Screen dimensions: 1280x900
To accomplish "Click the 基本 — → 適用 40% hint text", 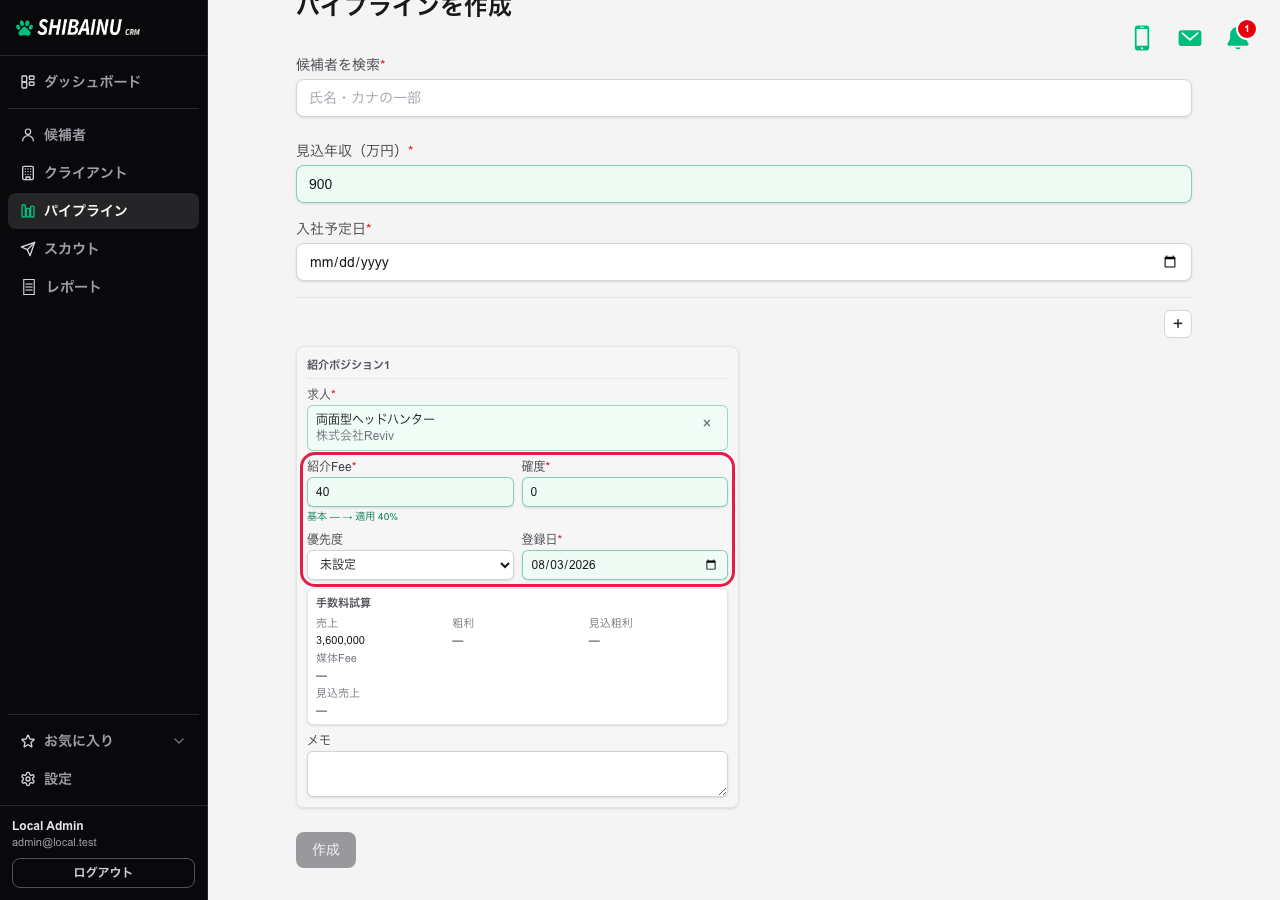I will click(352, 517).
